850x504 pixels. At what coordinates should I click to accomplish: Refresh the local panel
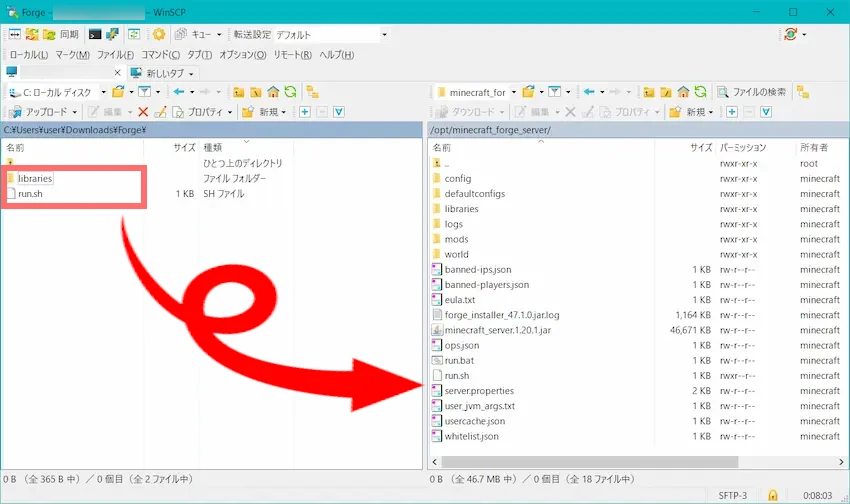[291, 92]
